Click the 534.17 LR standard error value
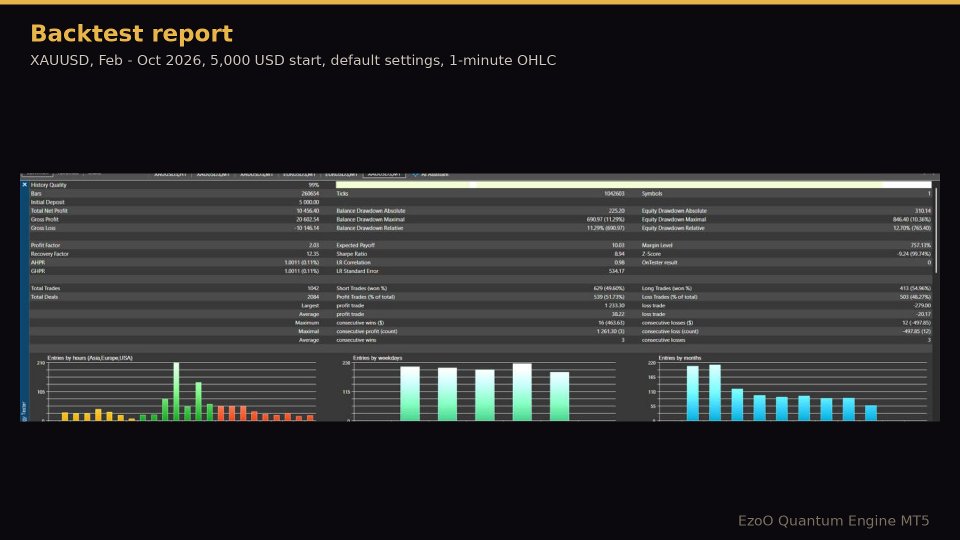 click(617, 271)
